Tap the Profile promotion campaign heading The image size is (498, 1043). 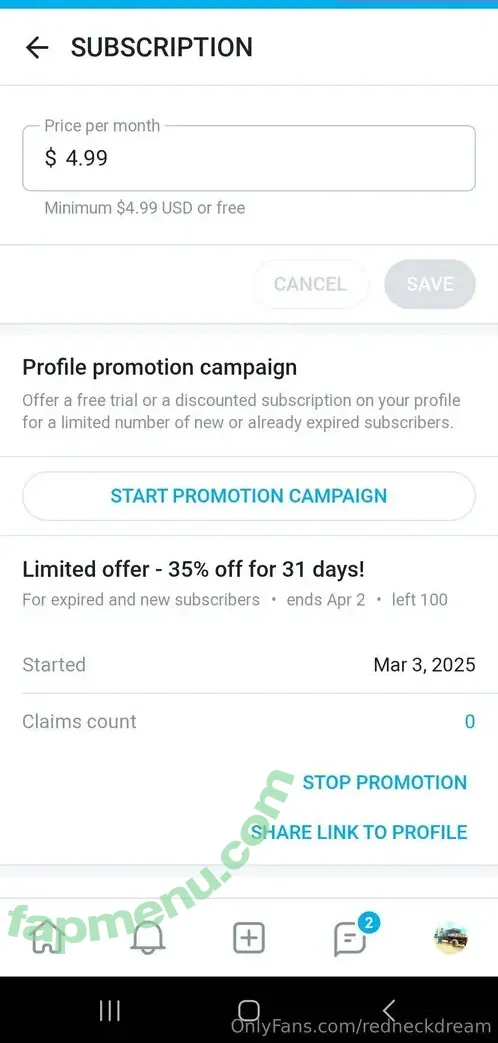pos(160,367)
